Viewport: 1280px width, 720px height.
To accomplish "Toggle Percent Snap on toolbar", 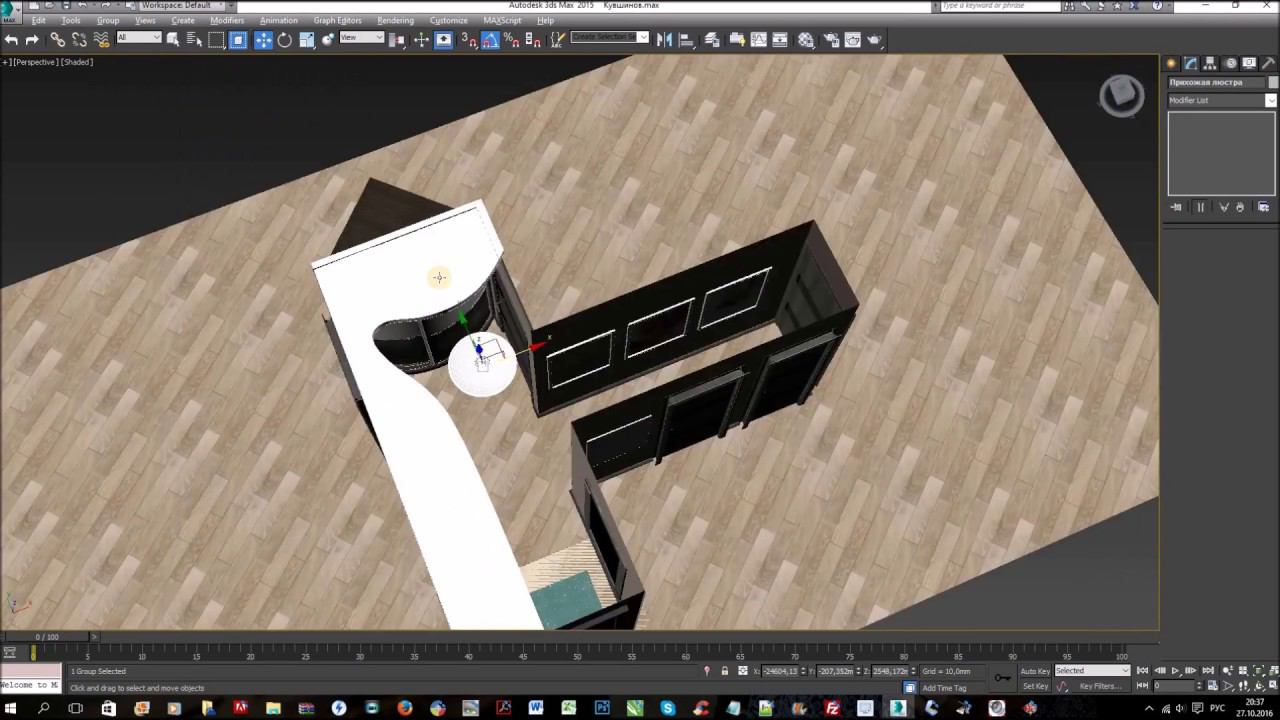I will (x=511, y=40).
